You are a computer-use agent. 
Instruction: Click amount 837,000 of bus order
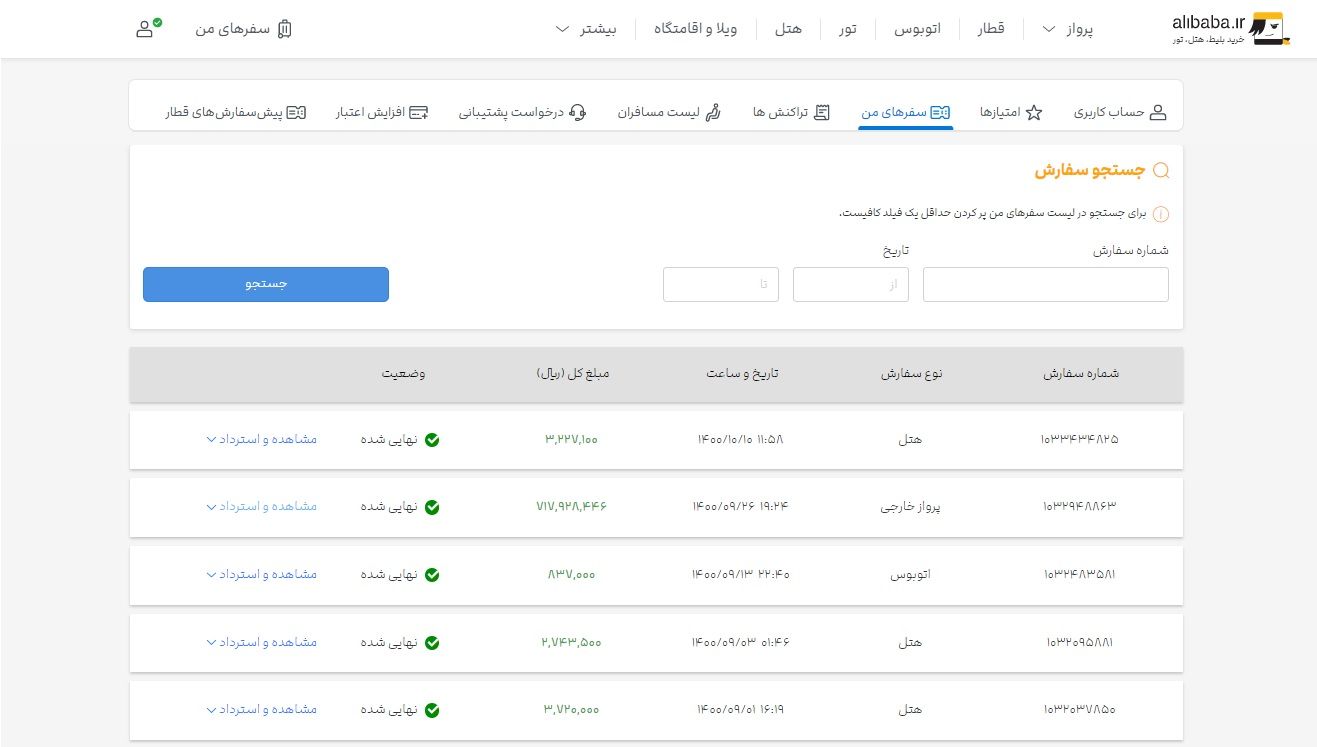coord(572,574)
